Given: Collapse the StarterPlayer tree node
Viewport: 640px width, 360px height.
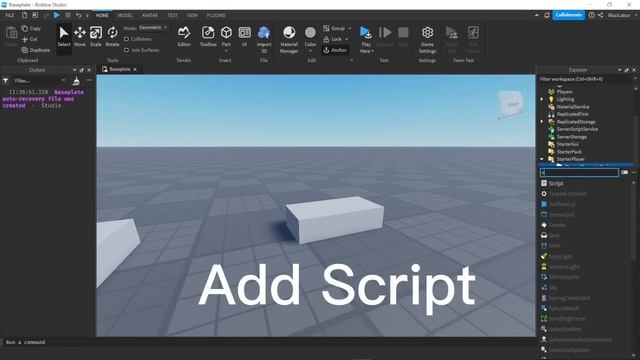Looking at the screenshot, I should [542, 159].
